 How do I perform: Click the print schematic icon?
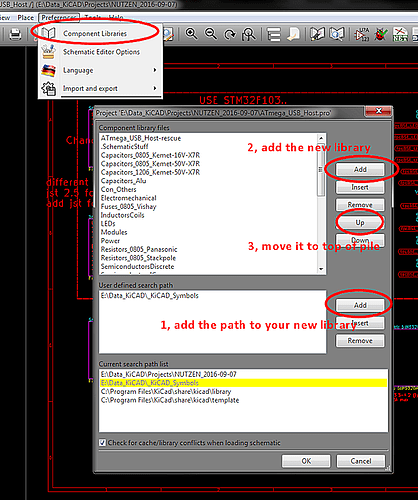[x=15, y=34]
